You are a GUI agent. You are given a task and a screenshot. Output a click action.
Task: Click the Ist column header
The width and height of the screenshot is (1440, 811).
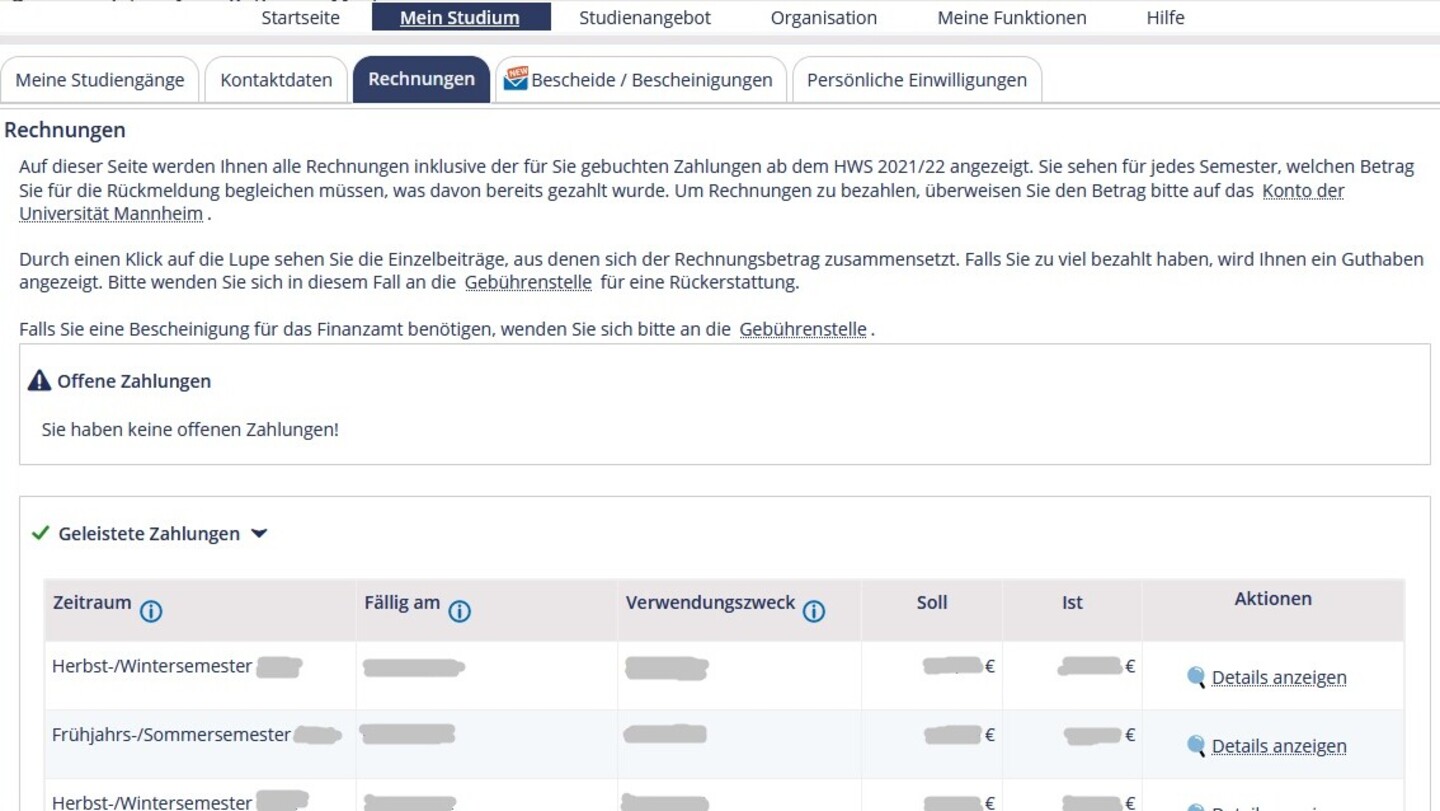click(x=1072, y=603)
